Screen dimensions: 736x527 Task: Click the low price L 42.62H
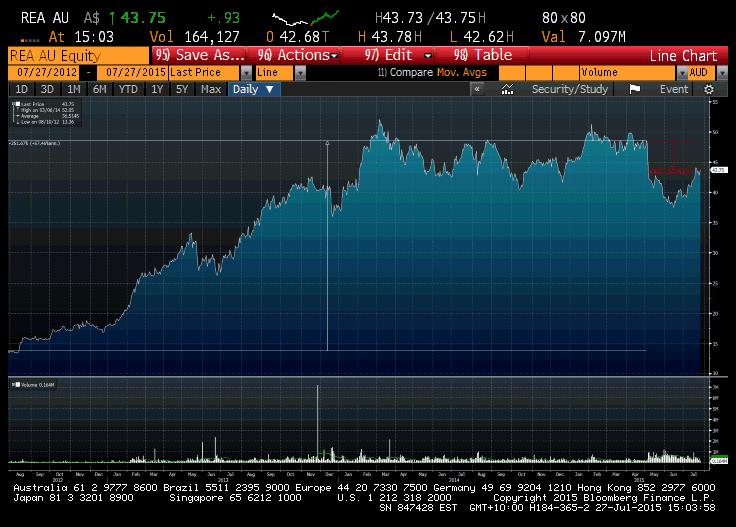coord(482,37)
